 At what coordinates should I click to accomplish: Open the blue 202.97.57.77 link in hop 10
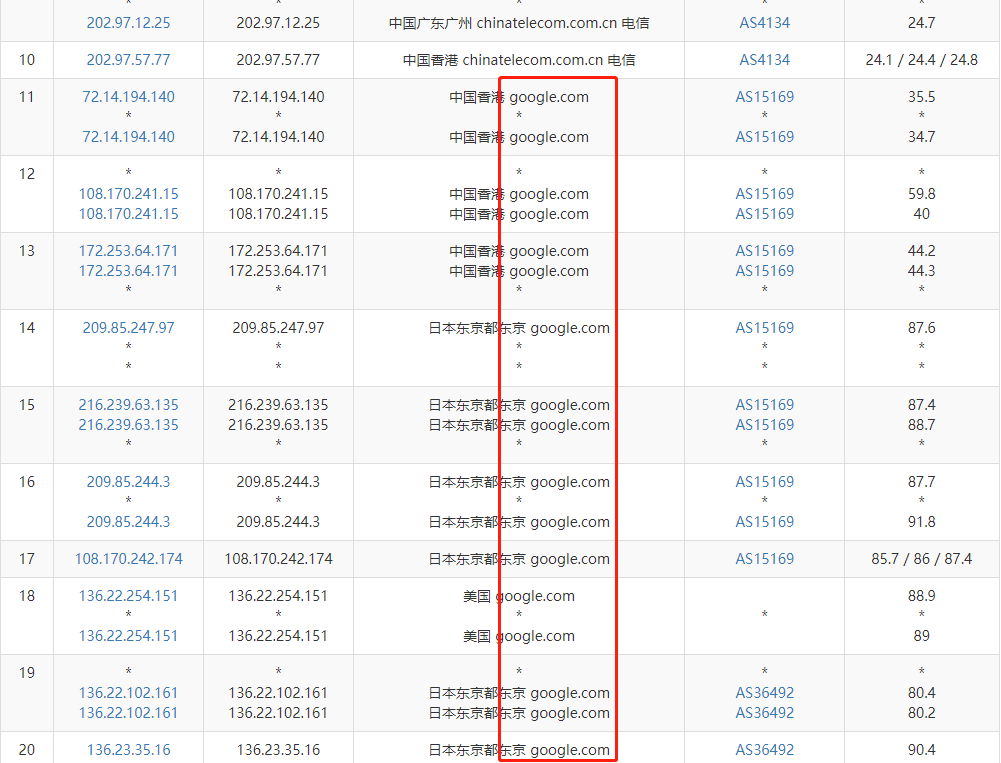tap(128, 60)
